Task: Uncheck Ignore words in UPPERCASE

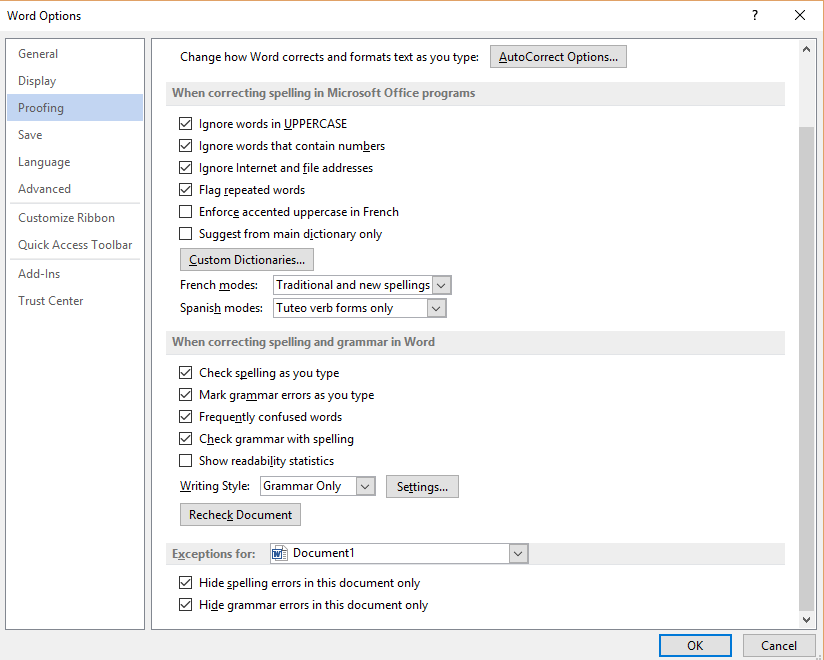Action: (x=186, y=123)
